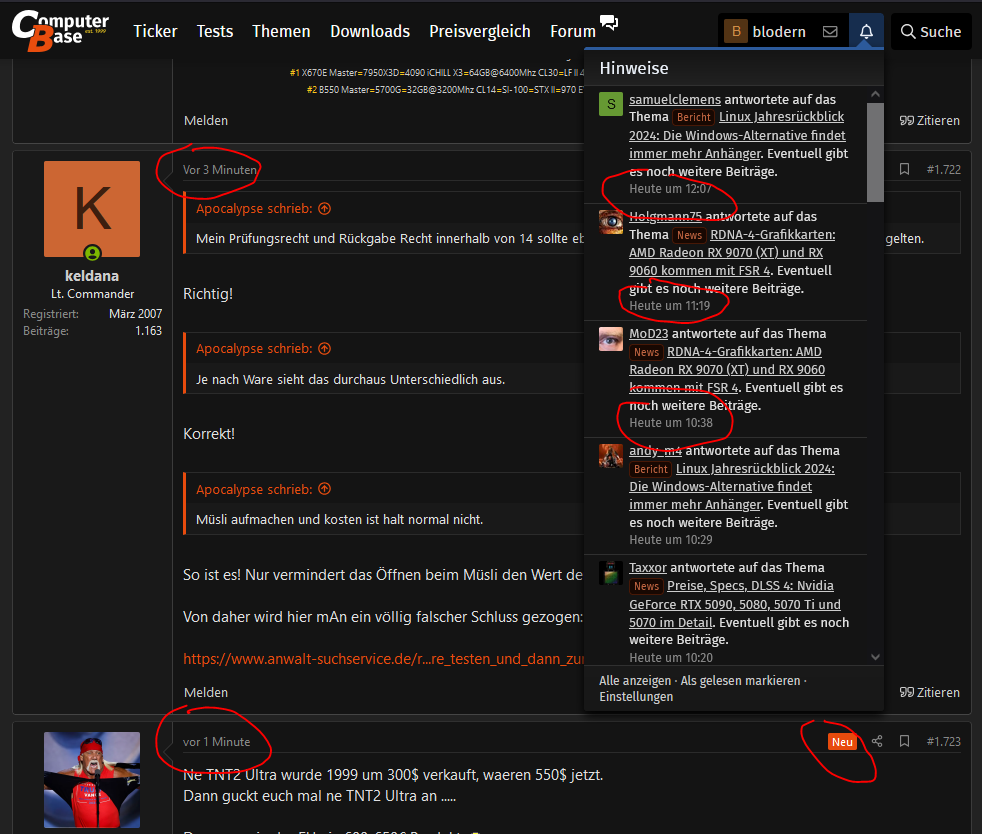982x834 pixels.
Task: Open Linux Jahresrückblick thread from samuelclemens notification
Action: coord(737,135)
